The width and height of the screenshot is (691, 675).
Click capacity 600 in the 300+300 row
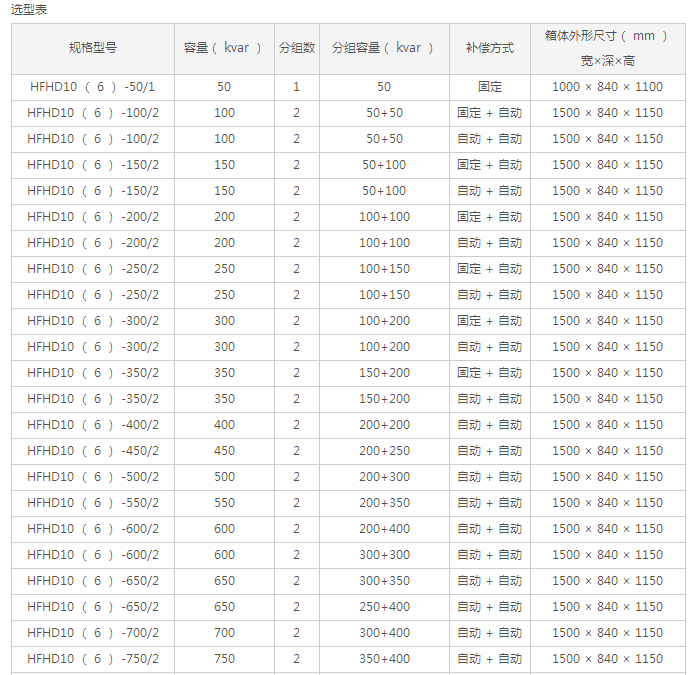pyautogui.click(x=224, y=555)
